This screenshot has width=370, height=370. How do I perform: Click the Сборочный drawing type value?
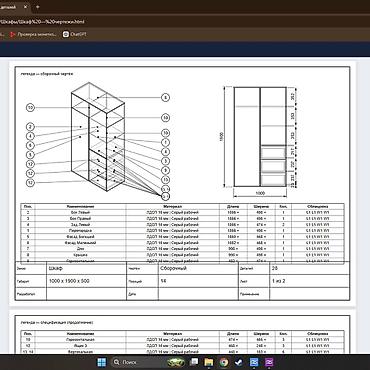pyautogui.click(x=173, y=268)
